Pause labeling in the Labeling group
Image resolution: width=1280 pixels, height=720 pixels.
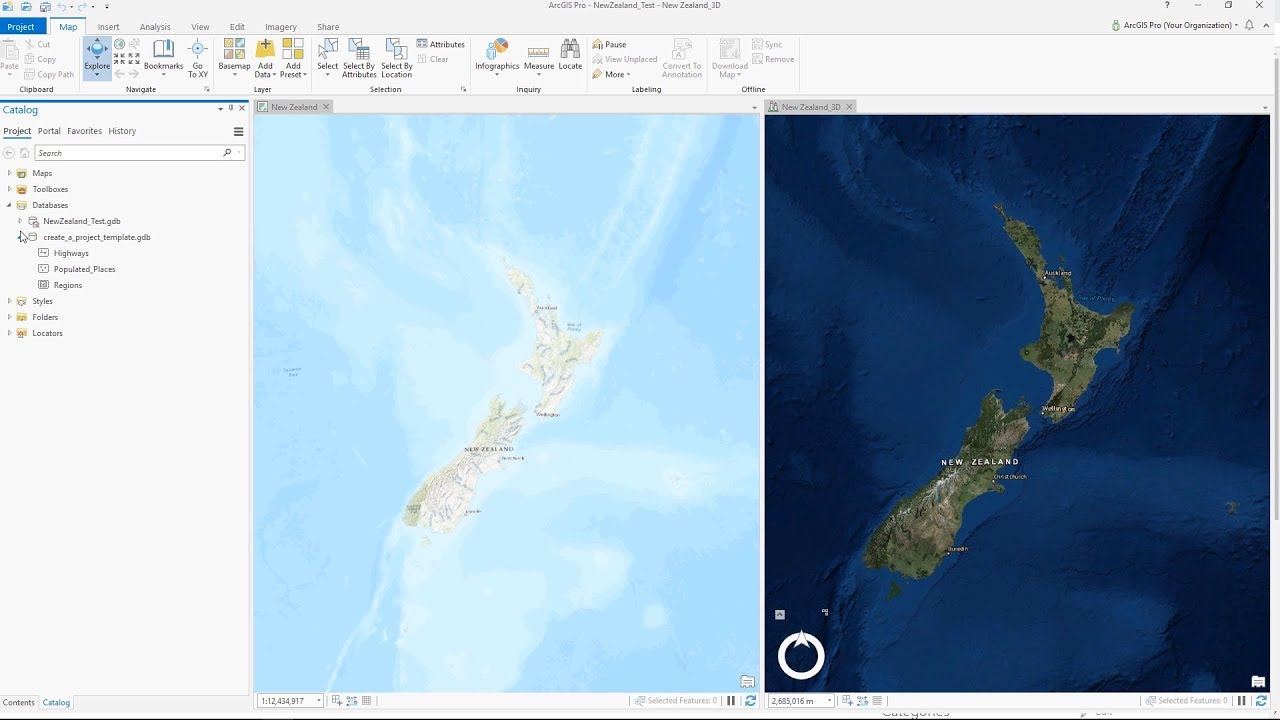click(609, 44)
